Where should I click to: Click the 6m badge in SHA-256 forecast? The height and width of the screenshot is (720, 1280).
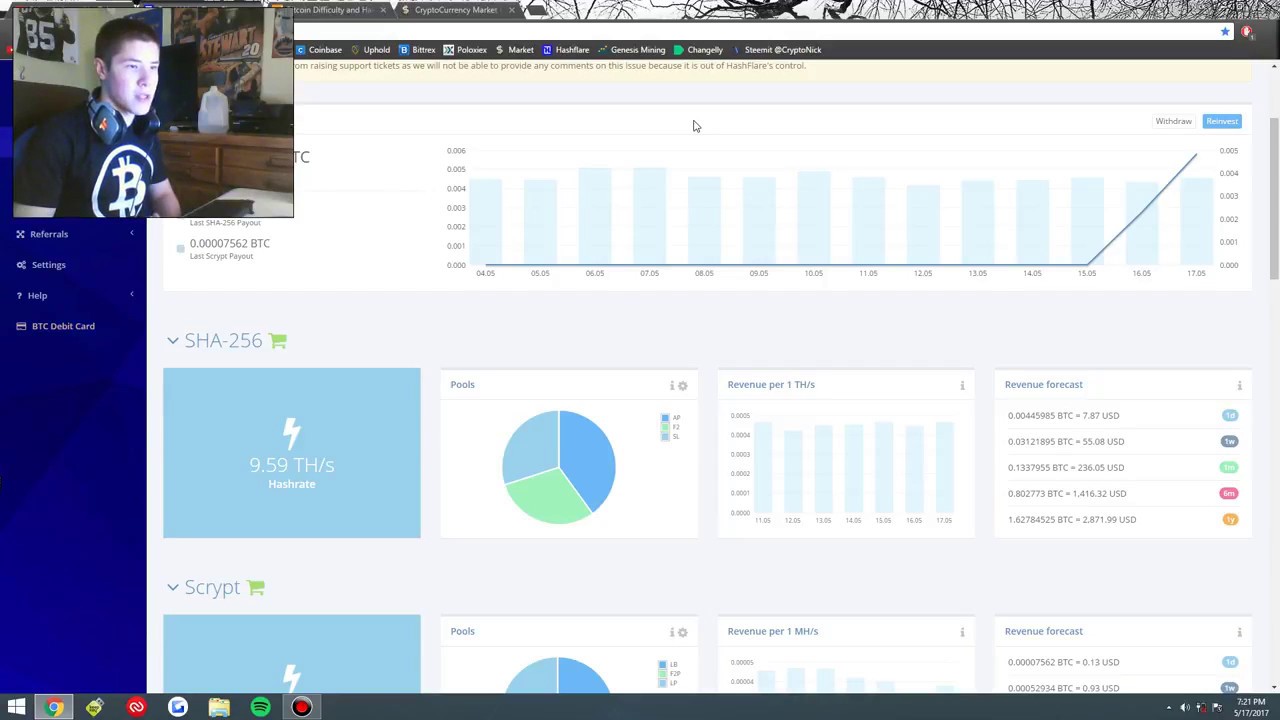pyautogui.click(x=1229, y=493)
